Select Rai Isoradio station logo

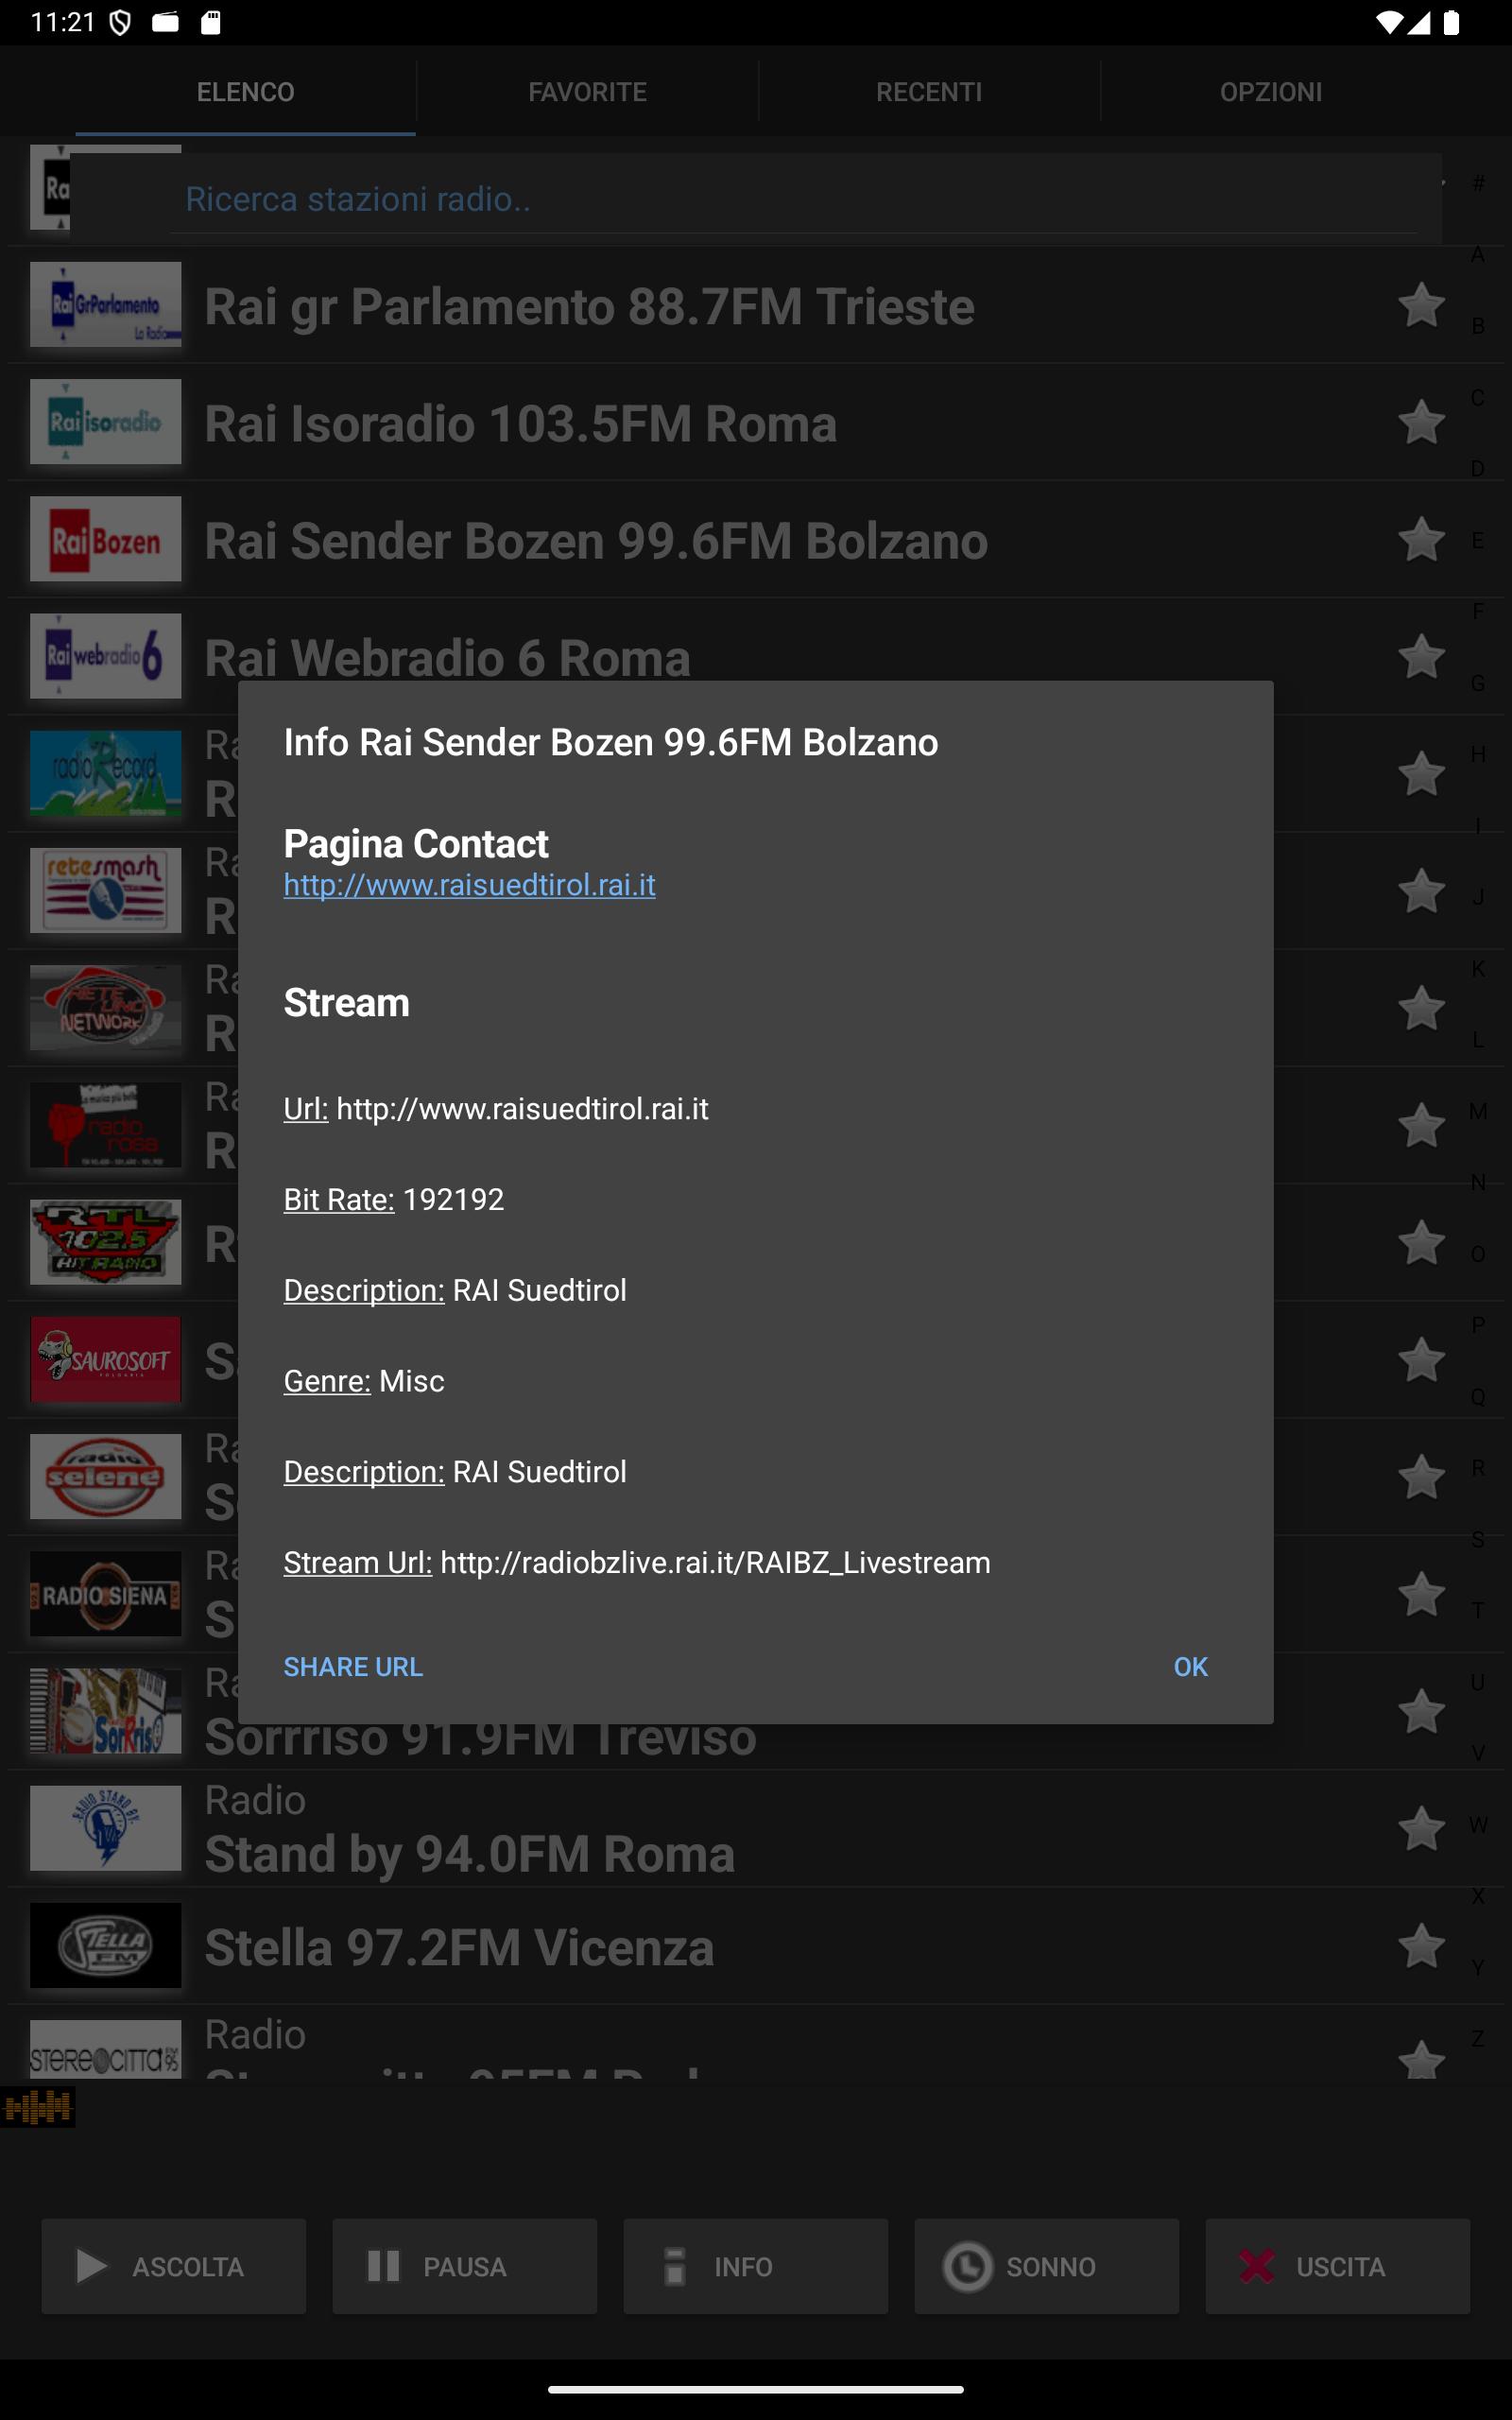click(105, 422)
